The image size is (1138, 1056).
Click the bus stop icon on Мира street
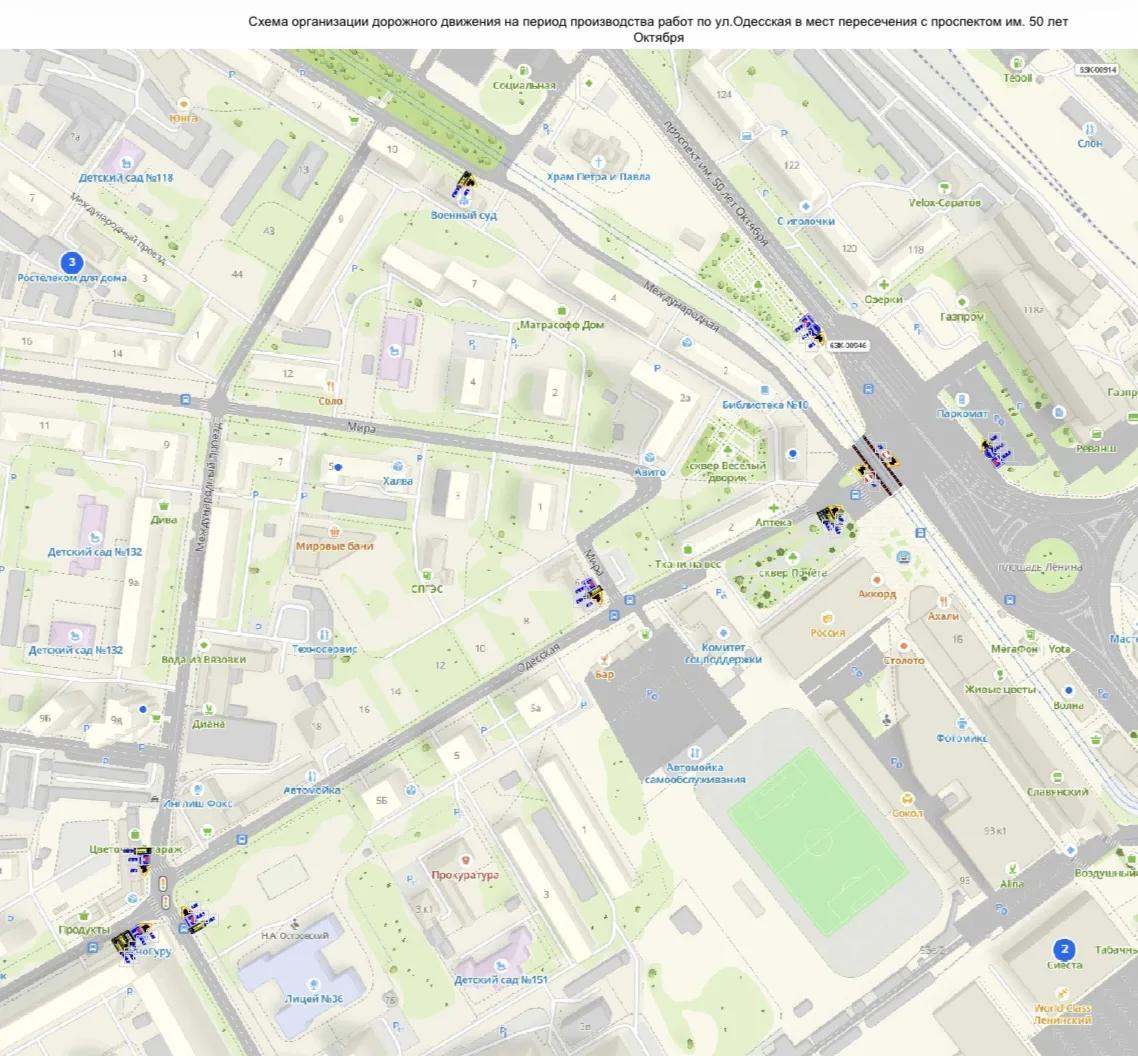pos(185,399)
